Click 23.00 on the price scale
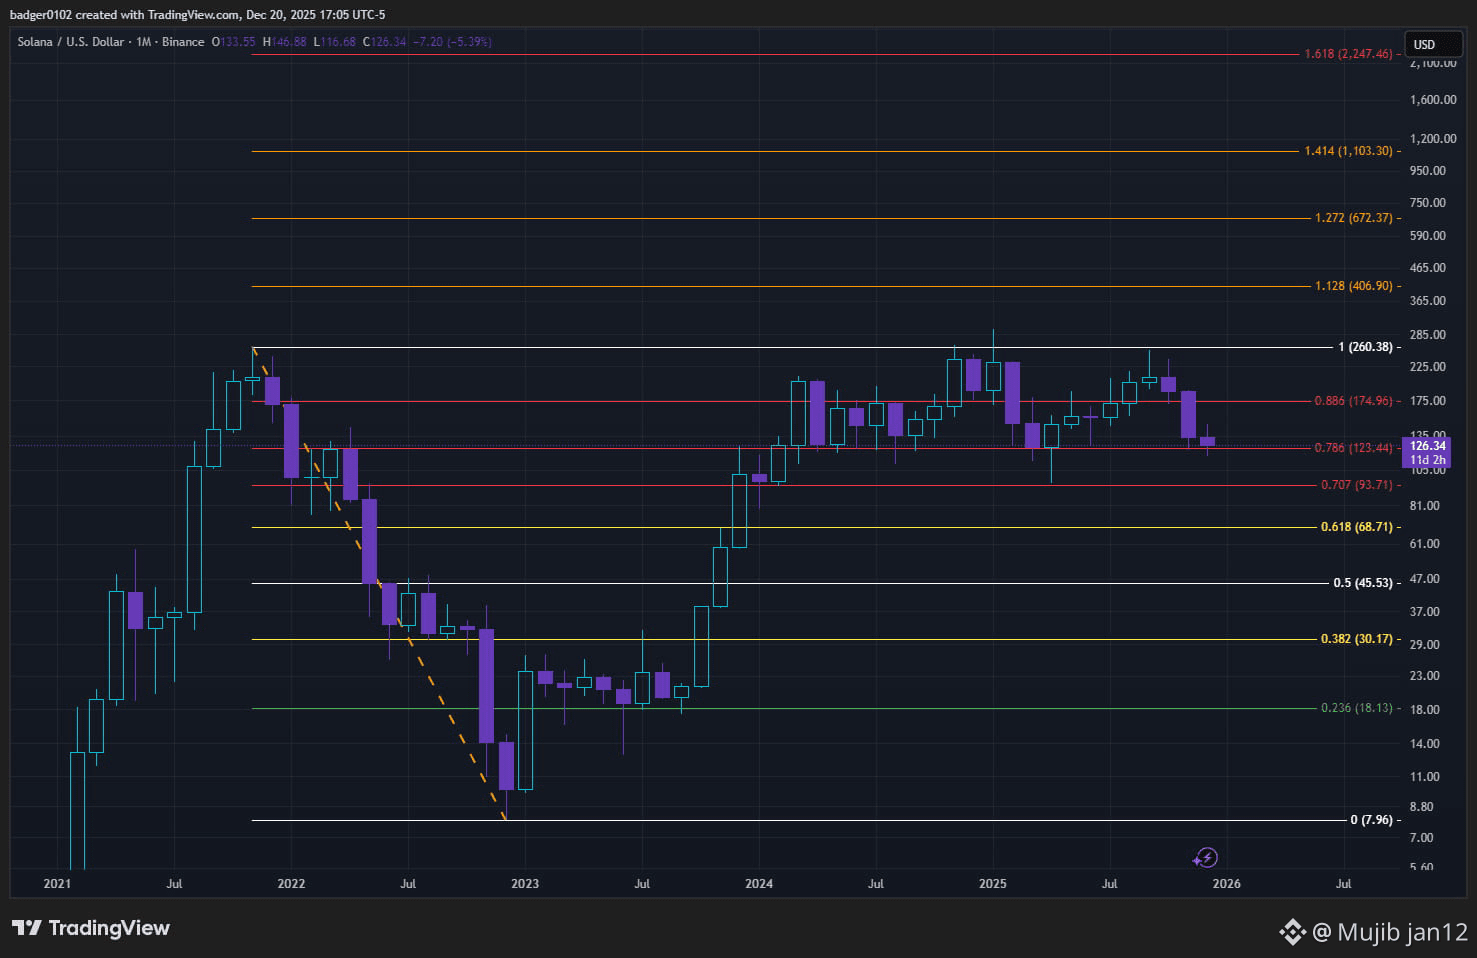 pos(1425,676)
